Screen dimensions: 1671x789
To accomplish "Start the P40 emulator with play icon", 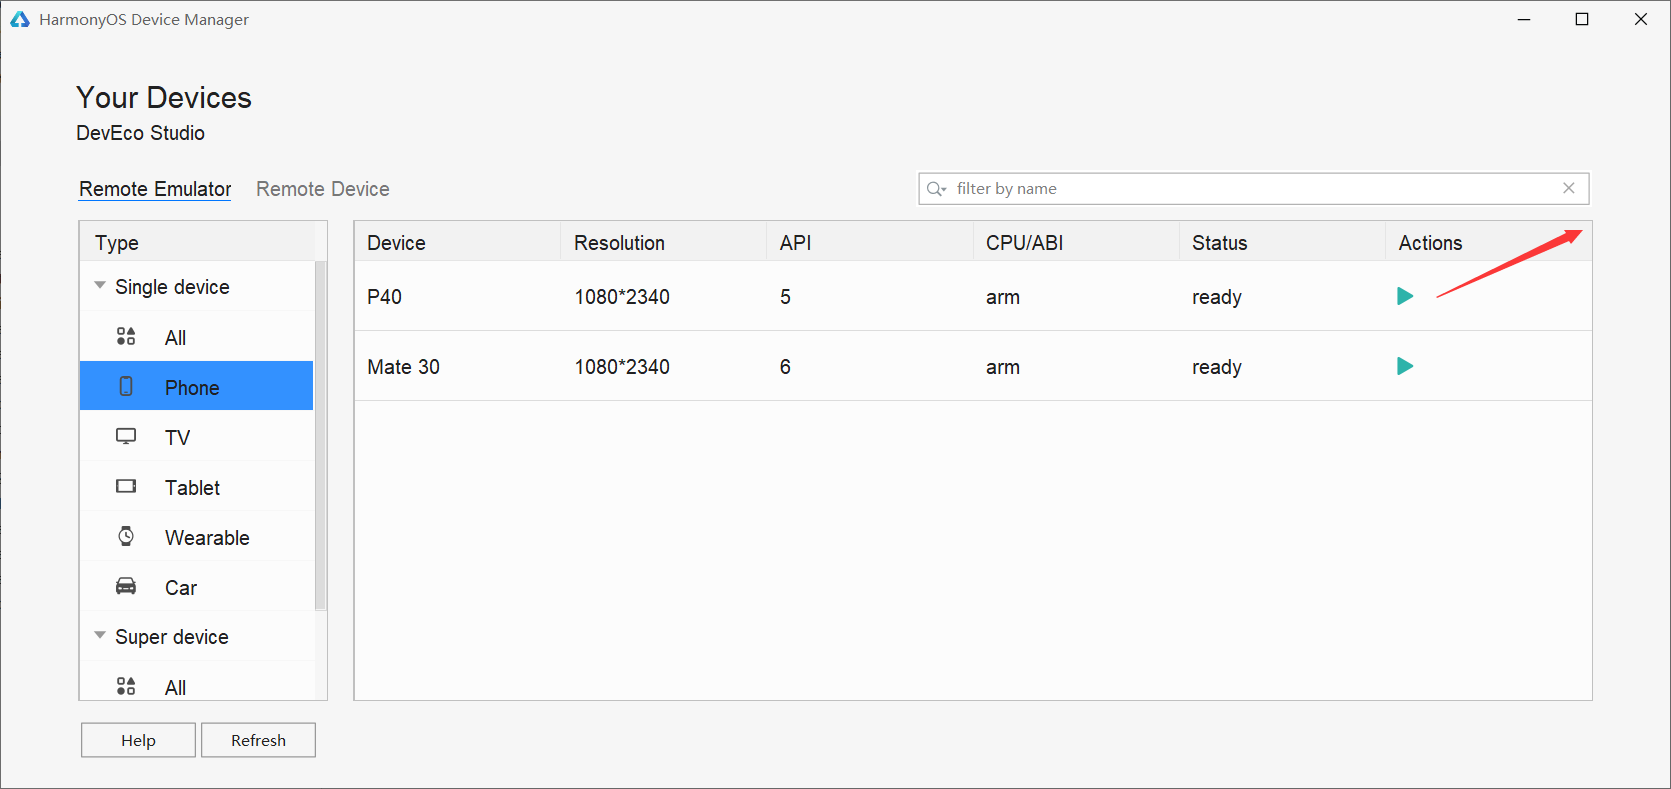I will point(1405,296).
